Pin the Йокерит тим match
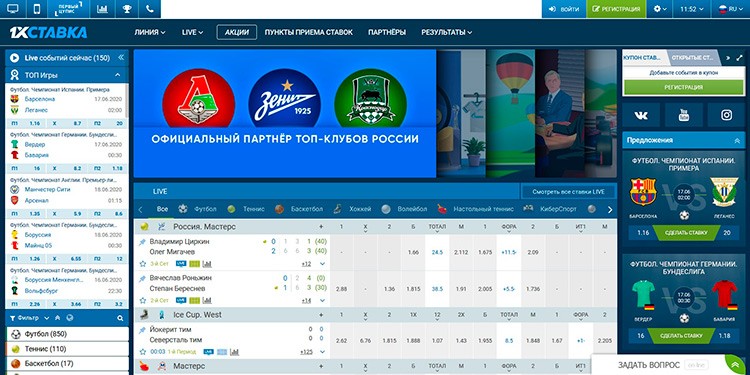The width and height of the screenshot is (750, 375). (x=142, y=330)
